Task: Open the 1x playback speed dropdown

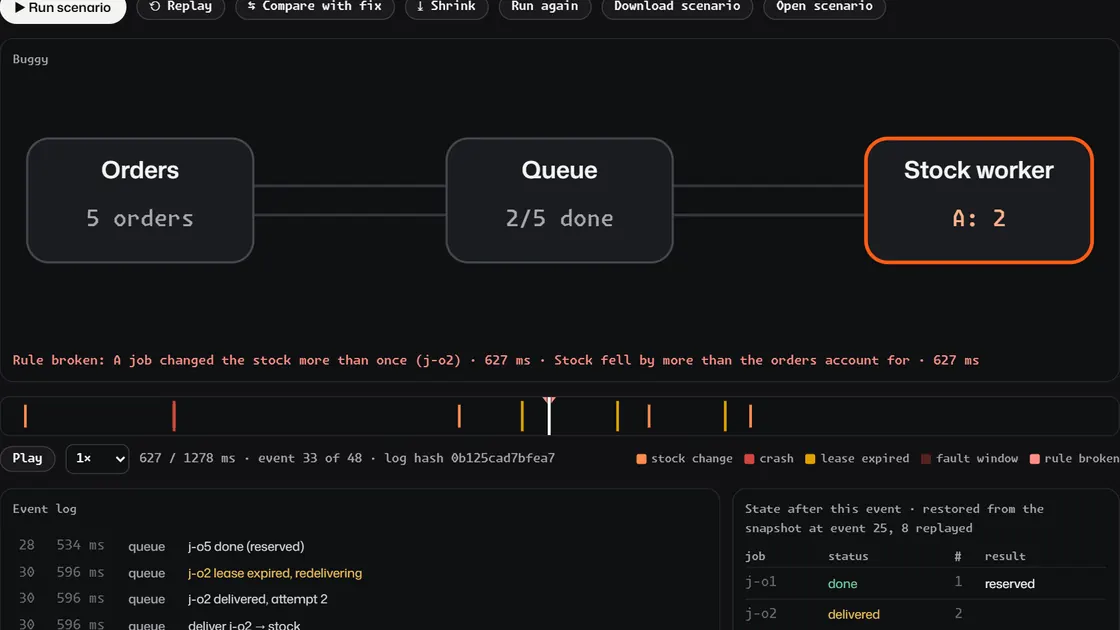Action: (97, 459)
